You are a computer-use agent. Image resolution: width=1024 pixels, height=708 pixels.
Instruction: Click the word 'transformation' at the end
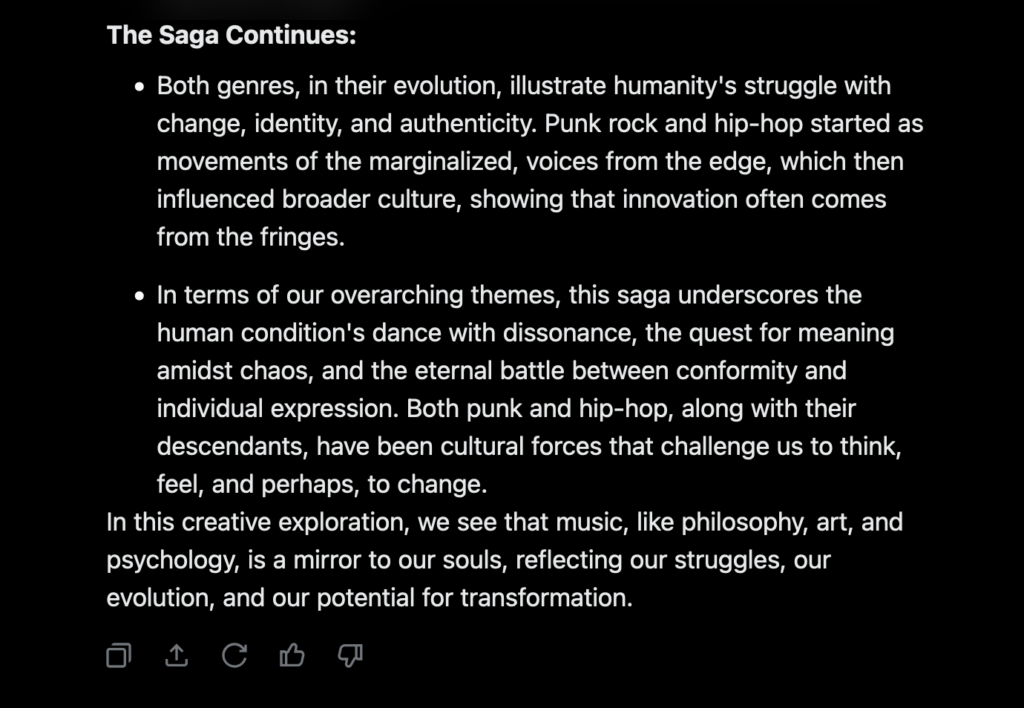(546, 598)
